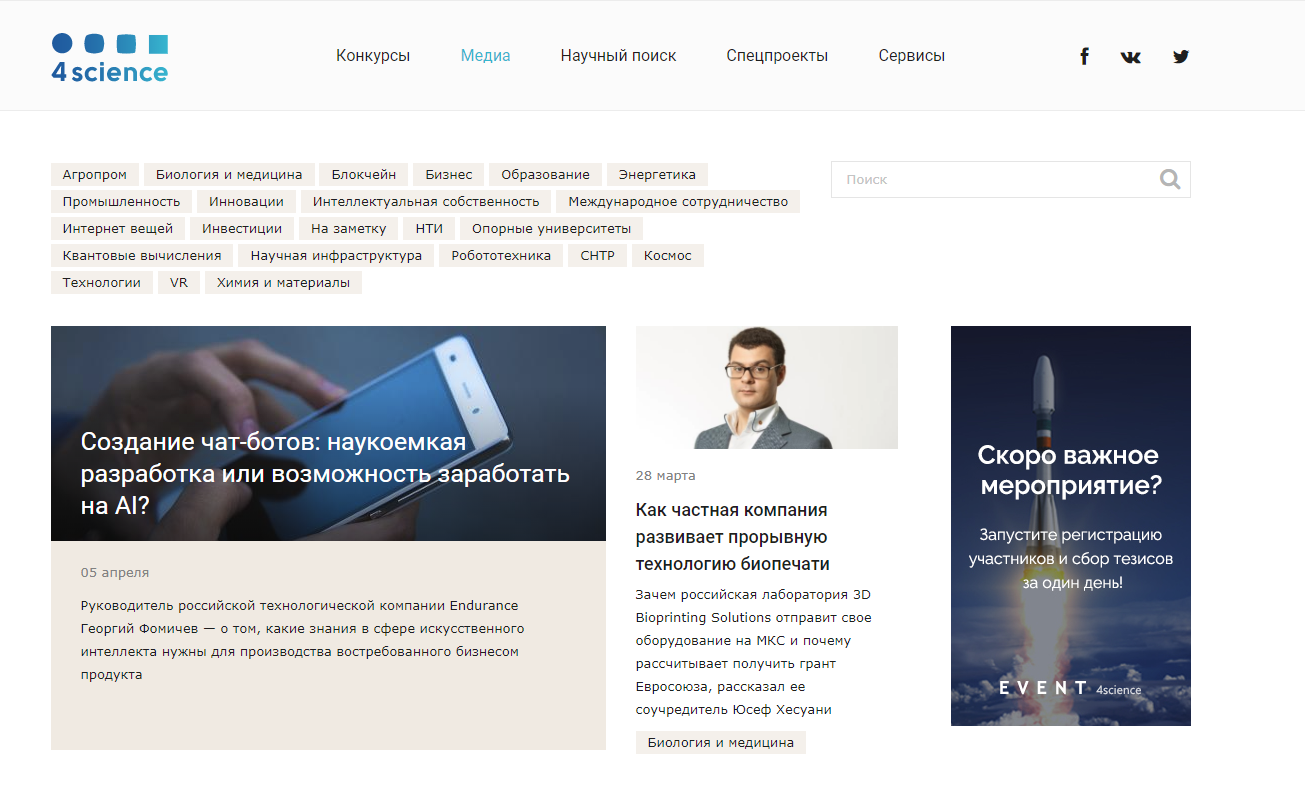
Task: Select the VR topic tag
Action: (179, 283)
